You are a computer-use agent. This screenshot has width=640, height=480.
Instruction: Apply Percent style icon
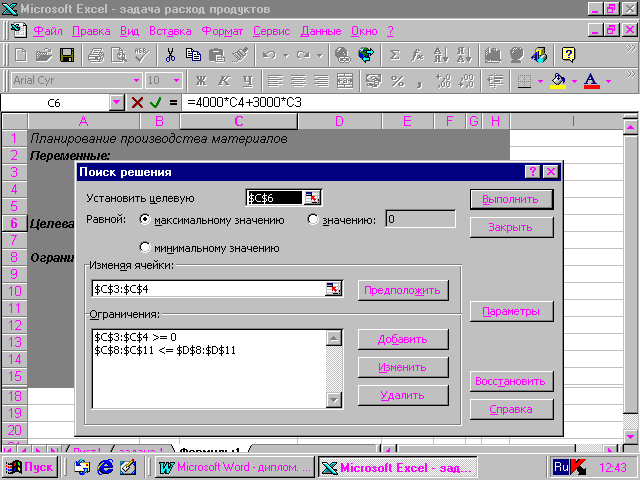point(397,81)
